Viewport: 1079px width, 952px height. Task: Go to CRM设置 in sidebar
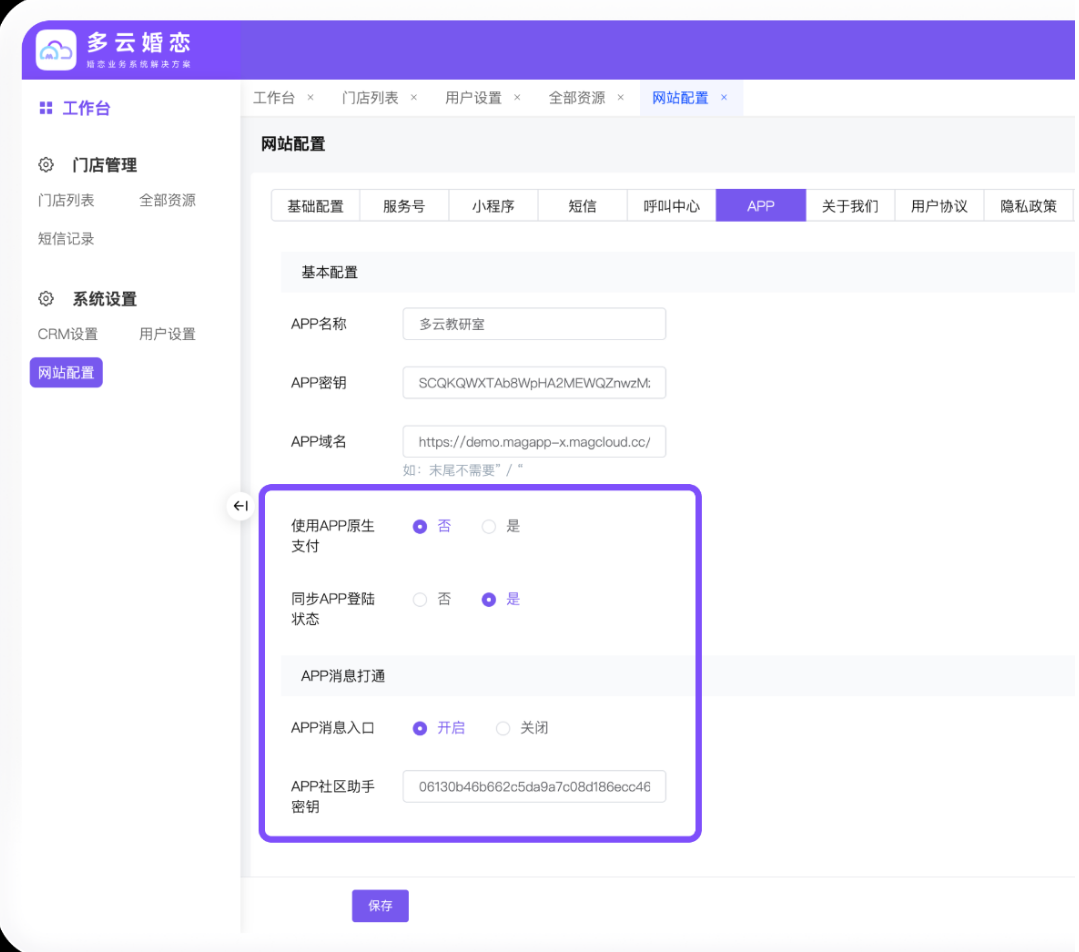point(68,334)
